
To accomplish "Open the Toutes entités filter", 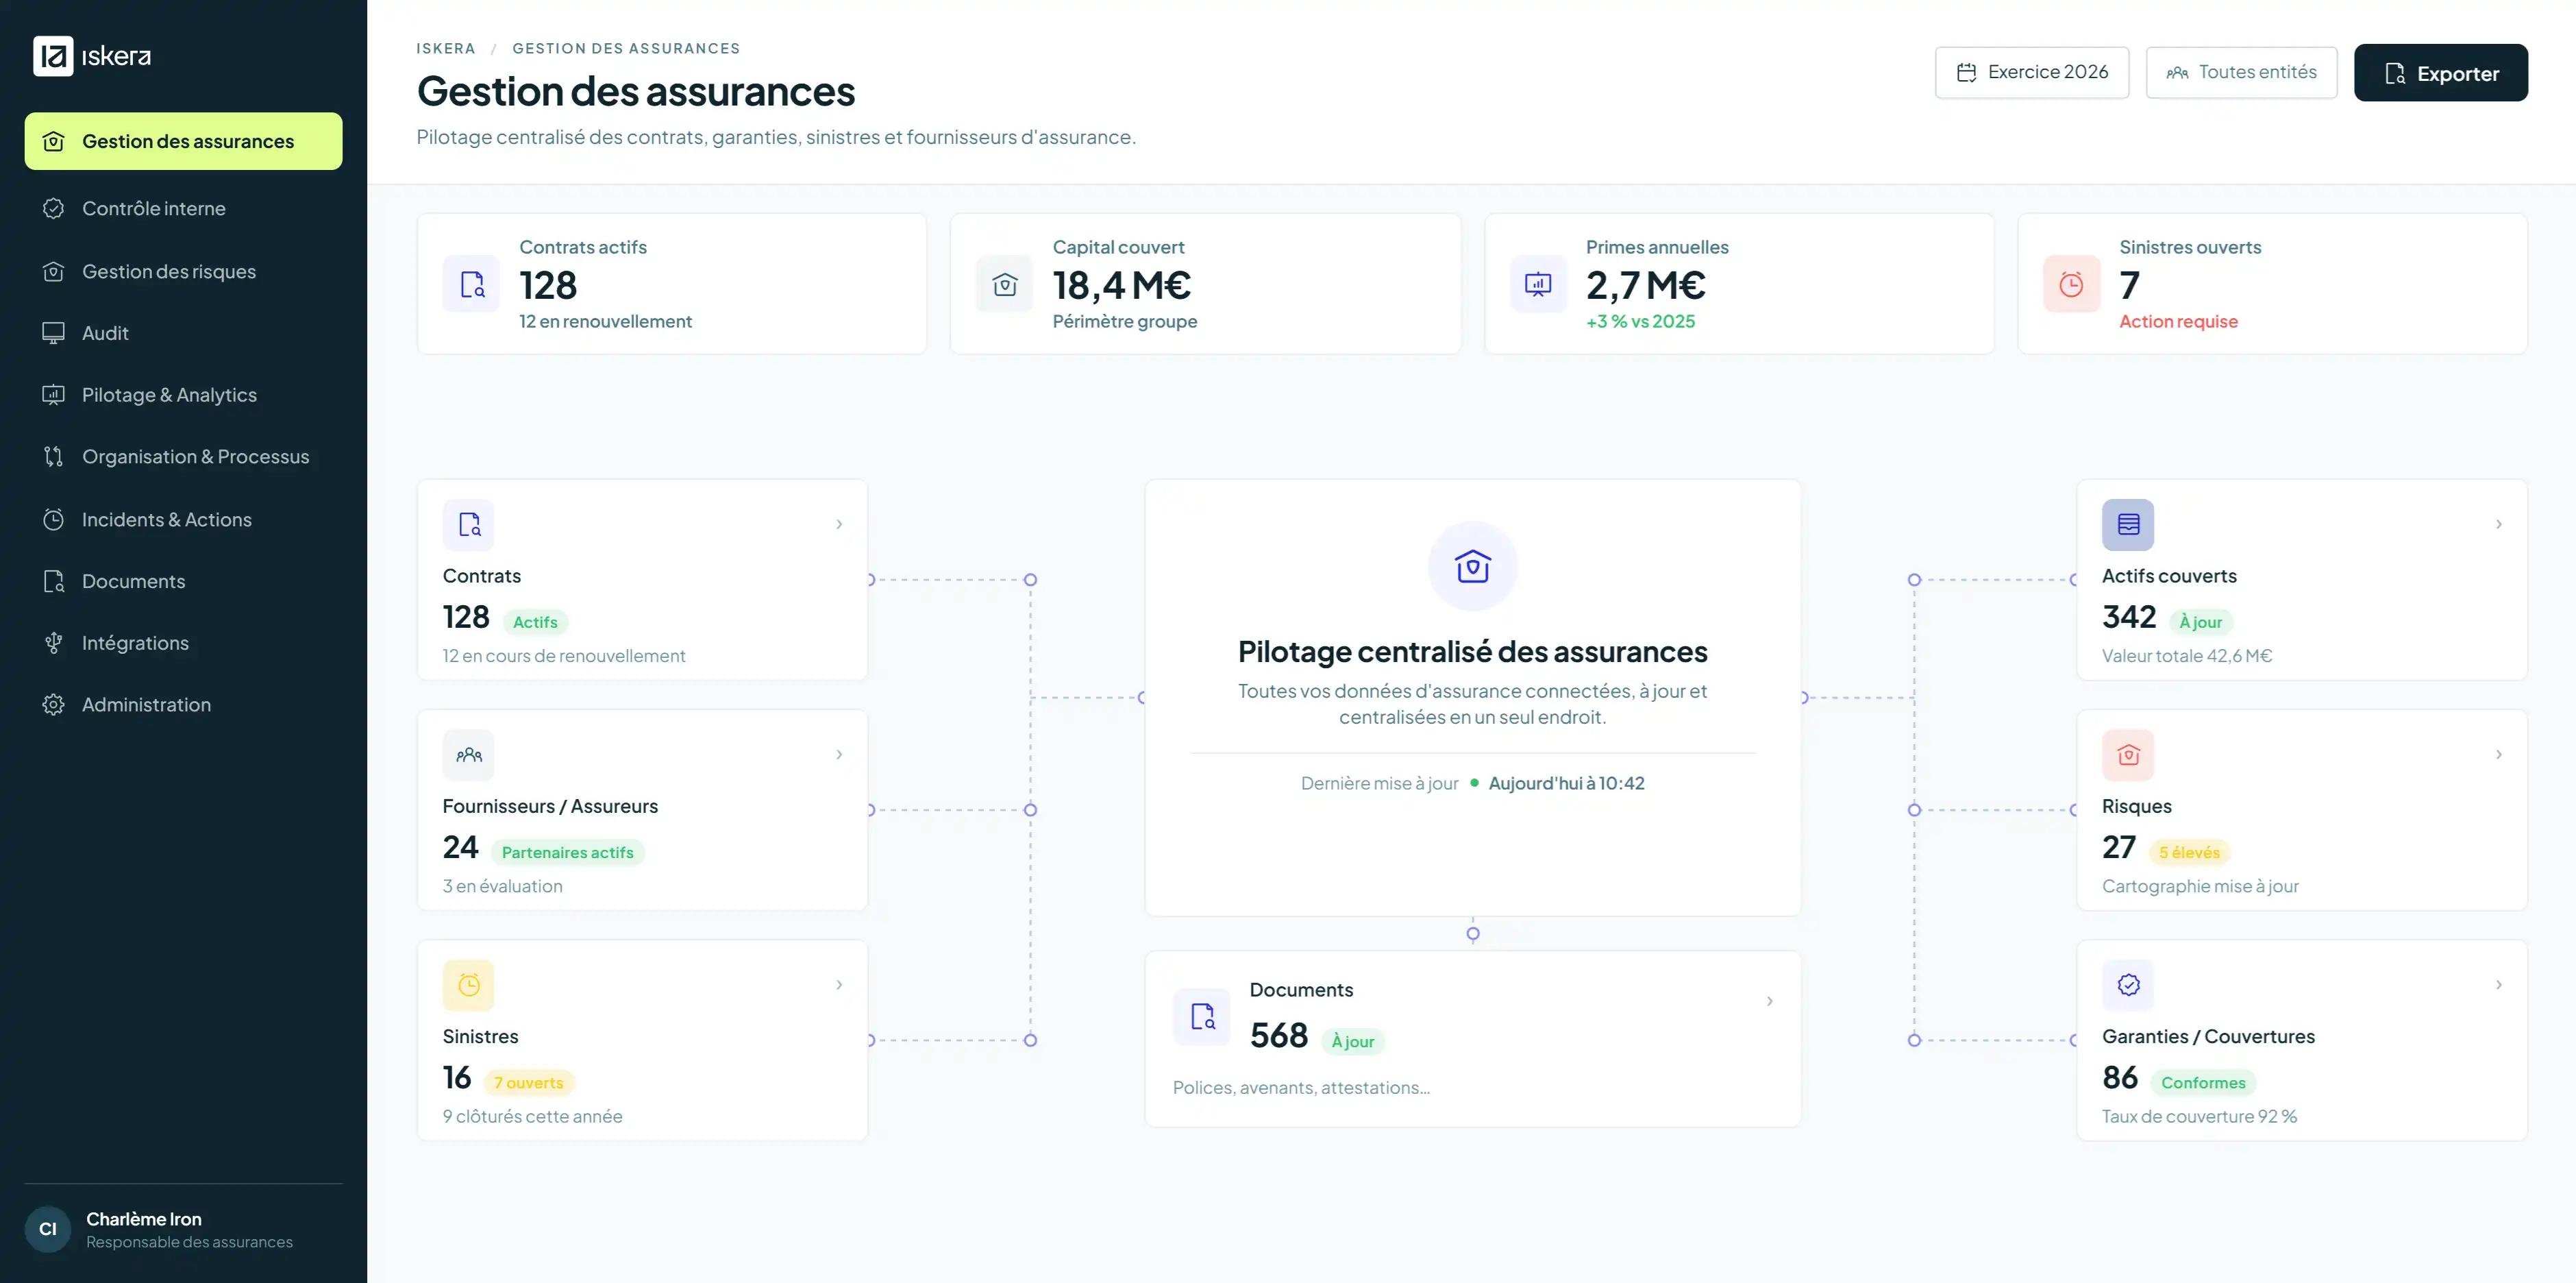I will [x=2241, y=73].
